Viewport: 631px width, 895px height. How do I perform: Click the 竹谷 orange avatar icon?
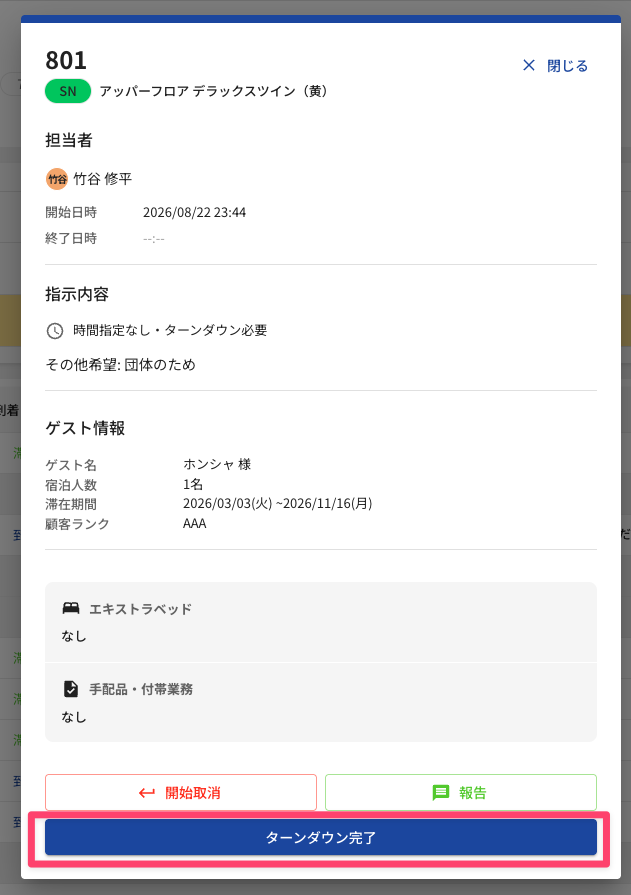coord(57,179)
